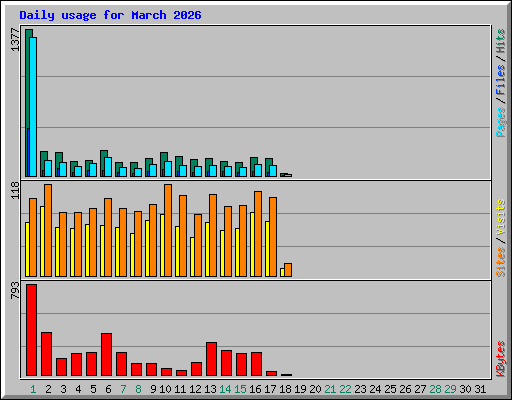Click day label 11 on the x-axis

click(180, 389)
